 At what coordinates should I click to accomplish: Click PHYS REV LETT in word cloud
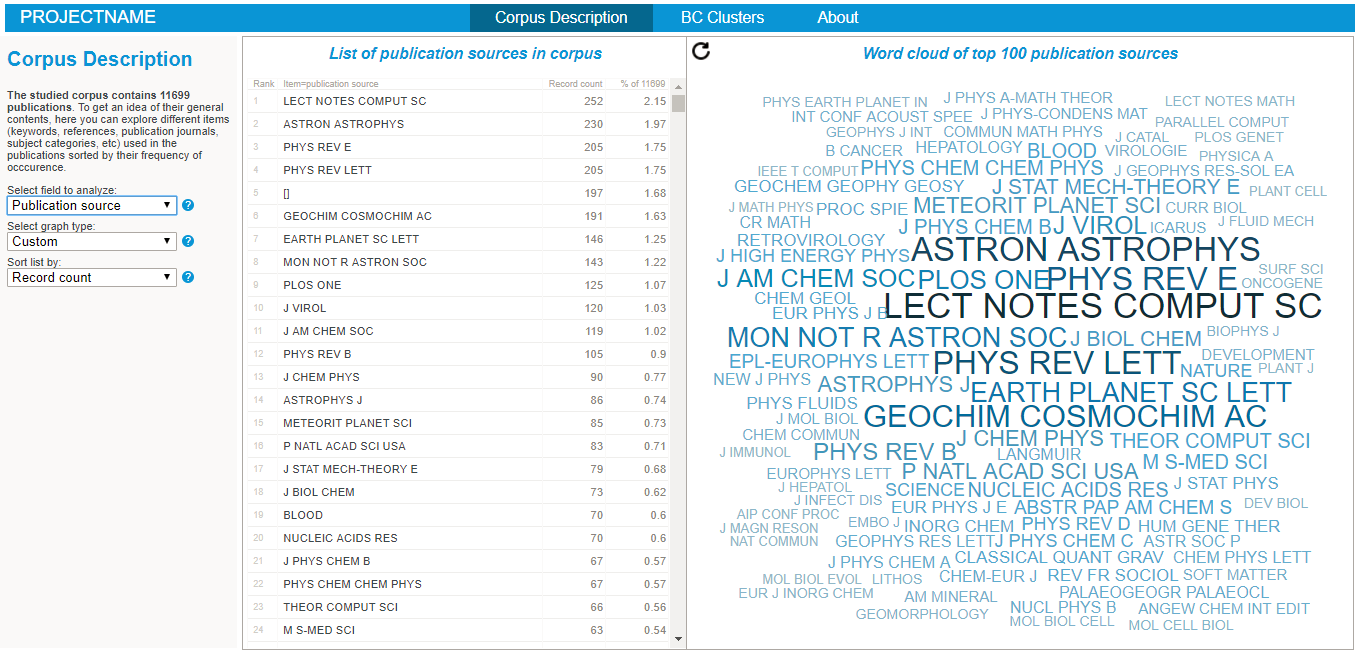[x=1056, y=362]
